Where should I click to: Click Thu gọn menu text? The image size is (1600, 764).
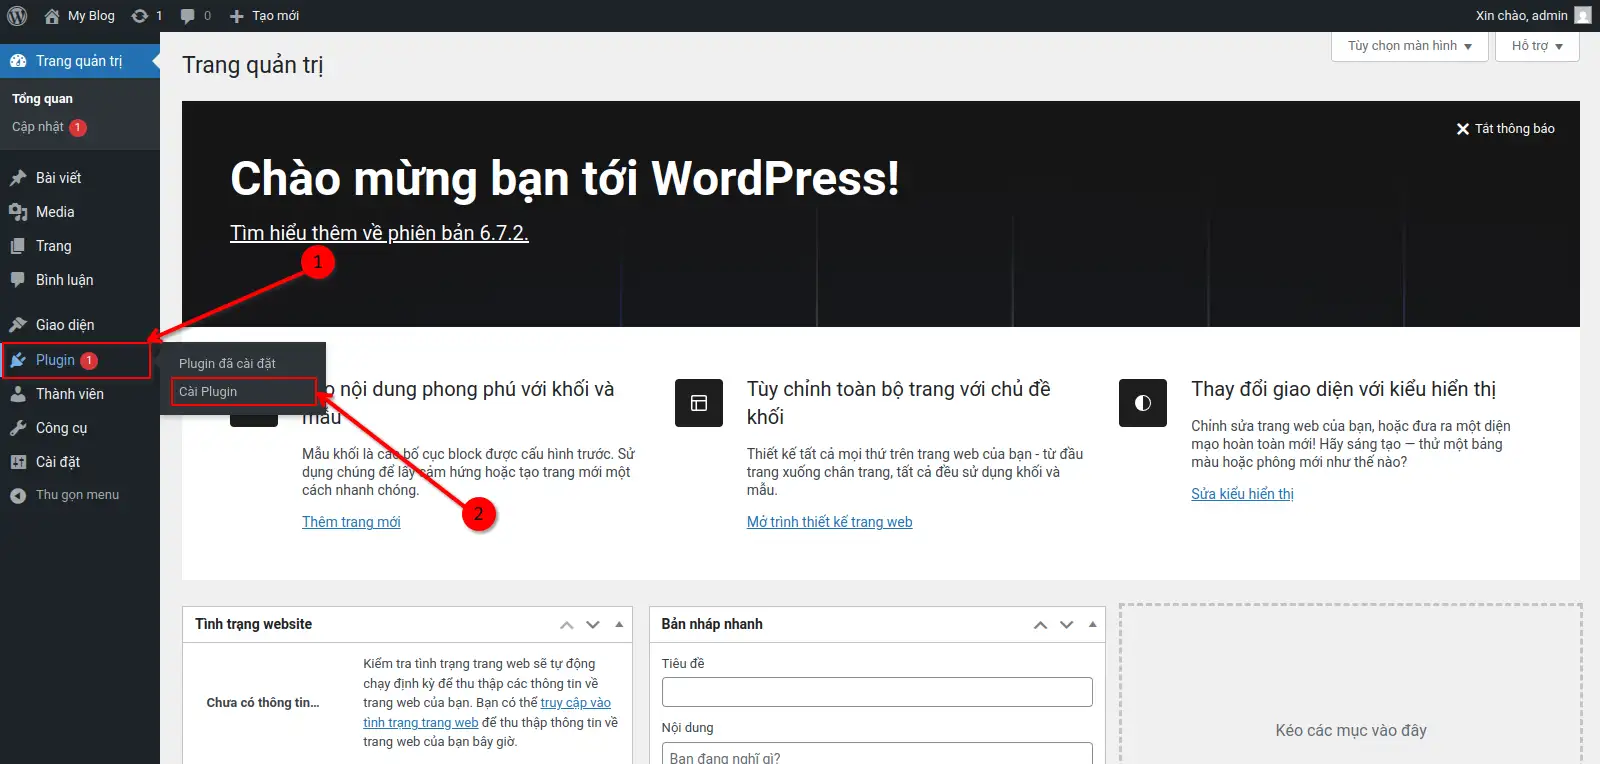[x=77, y=495]
